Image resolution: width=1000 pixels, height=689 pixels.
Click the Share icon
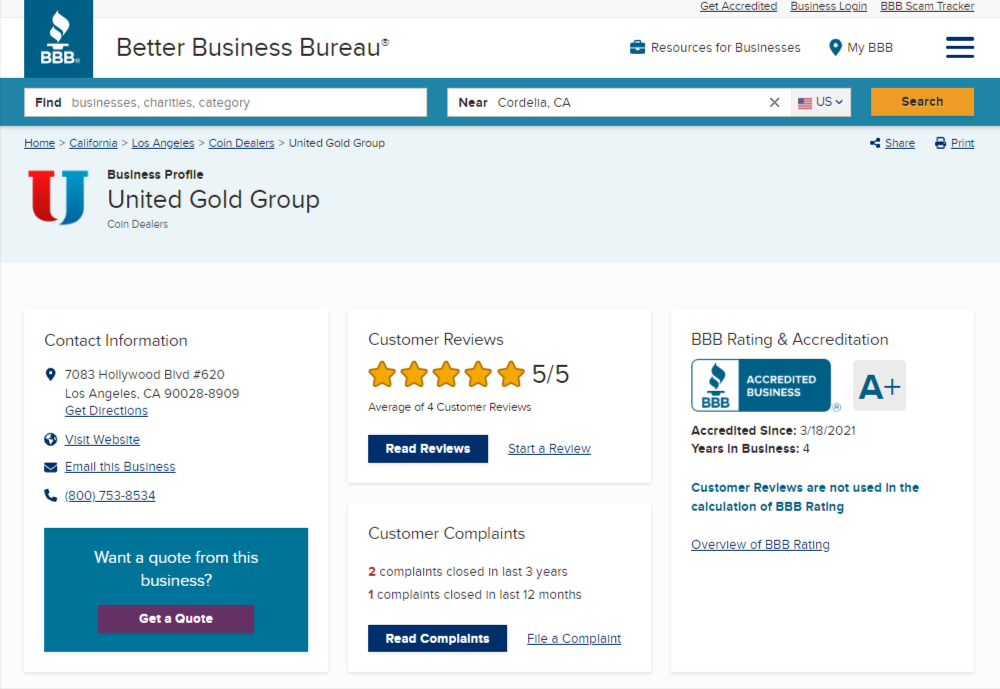pyautogui.click(x=875, y=143)
